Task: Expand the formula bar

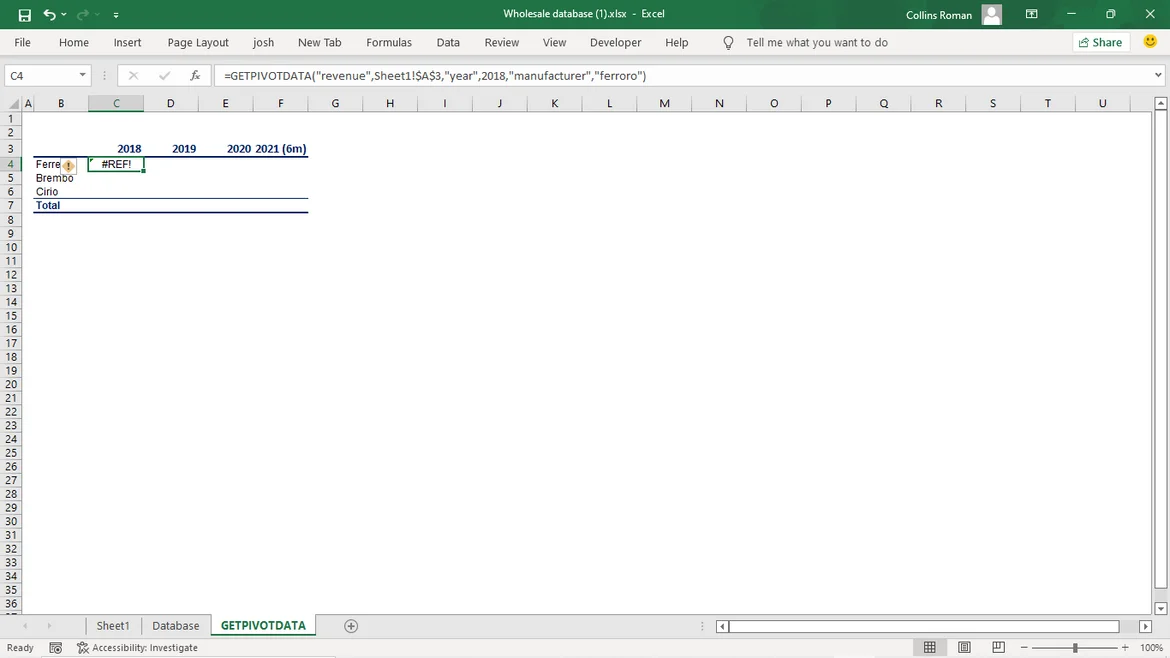Action: point(1158,76)
